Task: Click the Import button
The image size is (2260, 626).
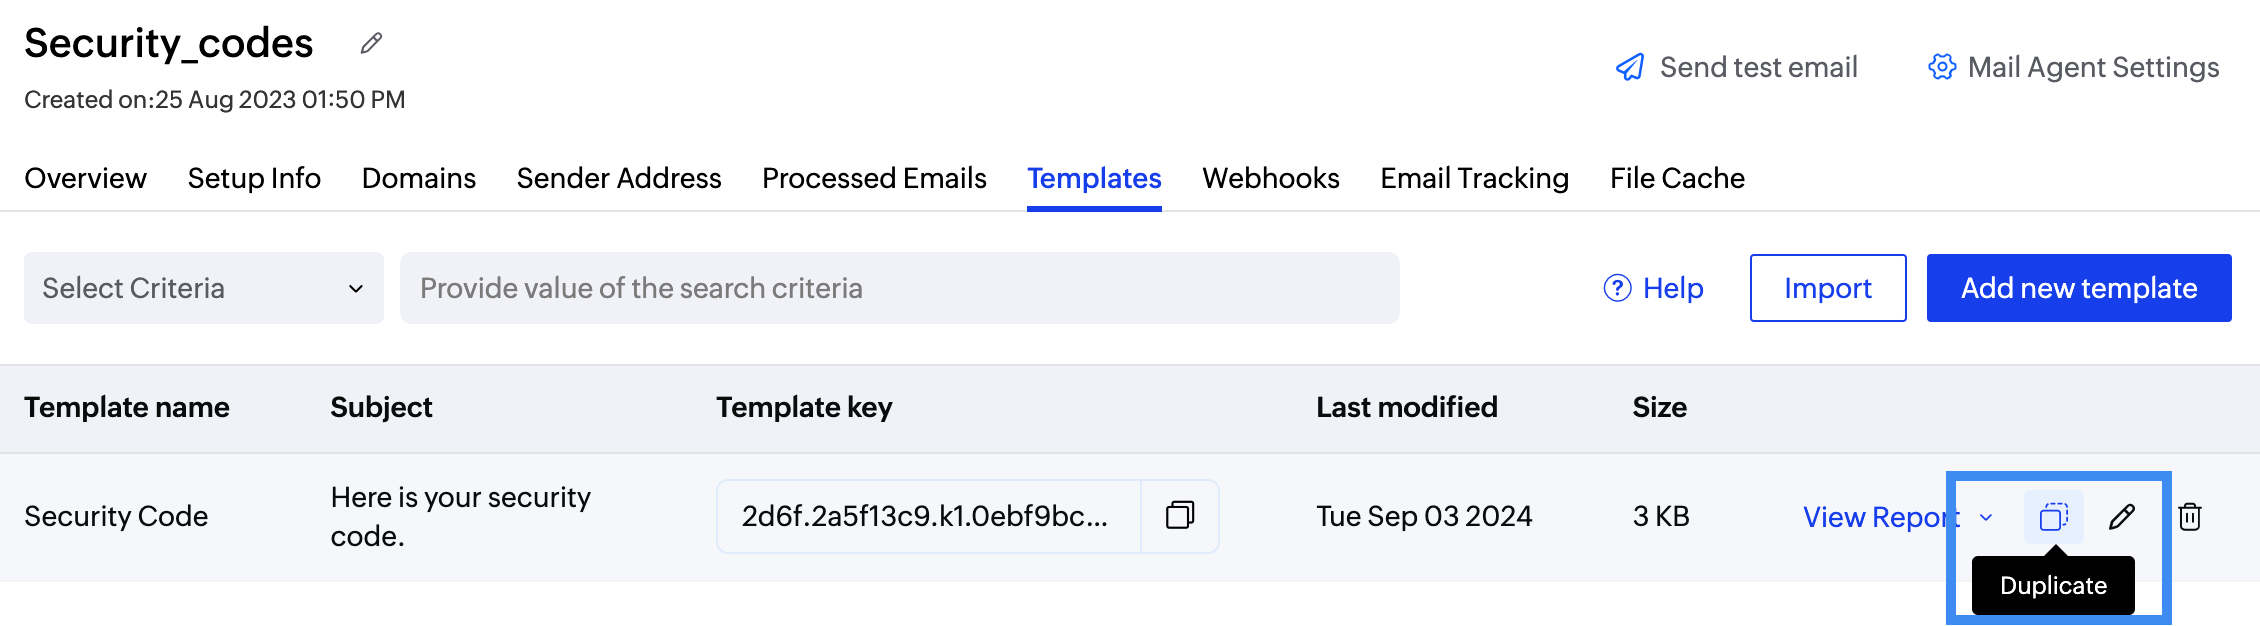Action: [x=1828, y=288]
